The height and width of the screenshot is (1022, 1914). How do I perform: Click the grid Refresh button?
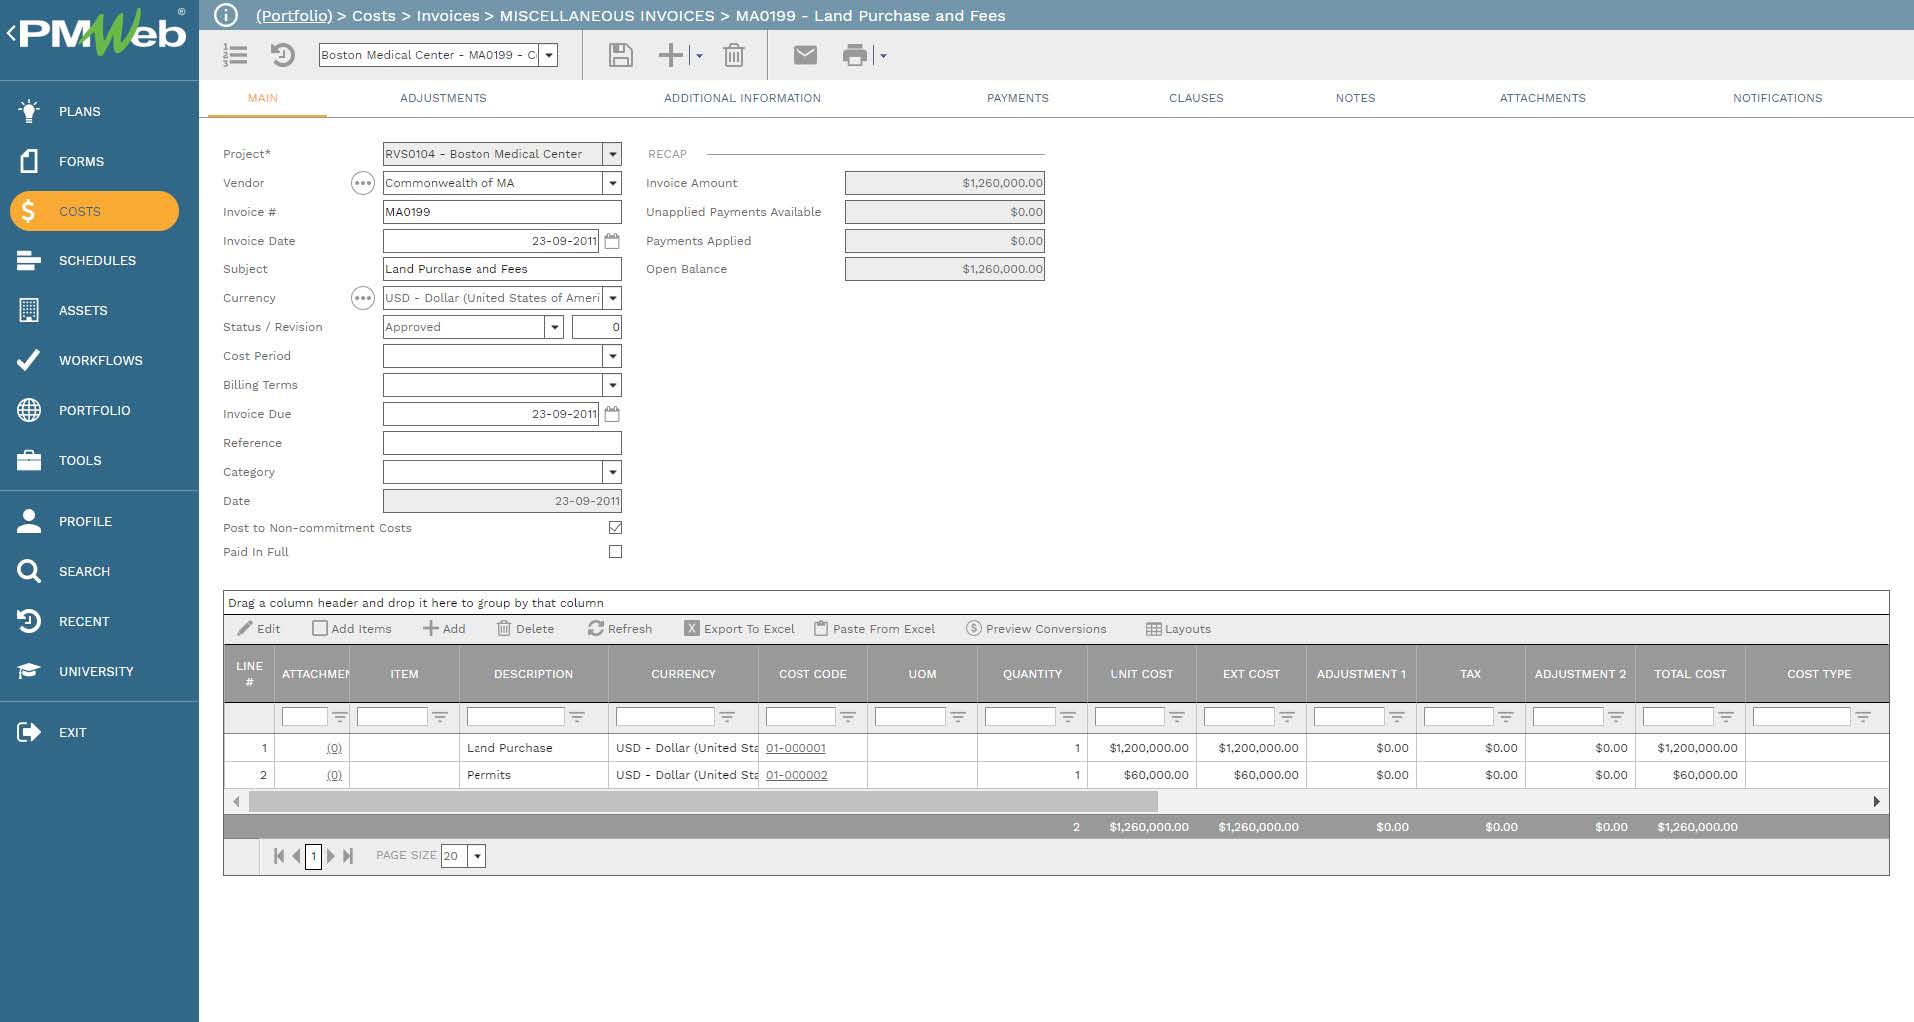[620, 629]
